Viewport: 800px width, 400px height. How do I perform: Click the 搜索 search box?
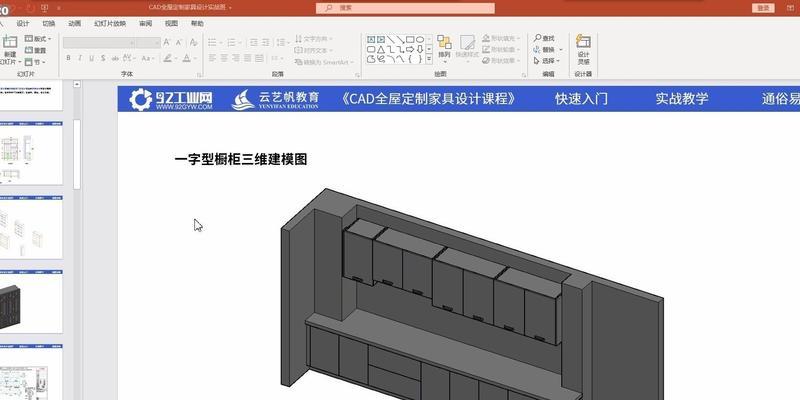(405, 8)
